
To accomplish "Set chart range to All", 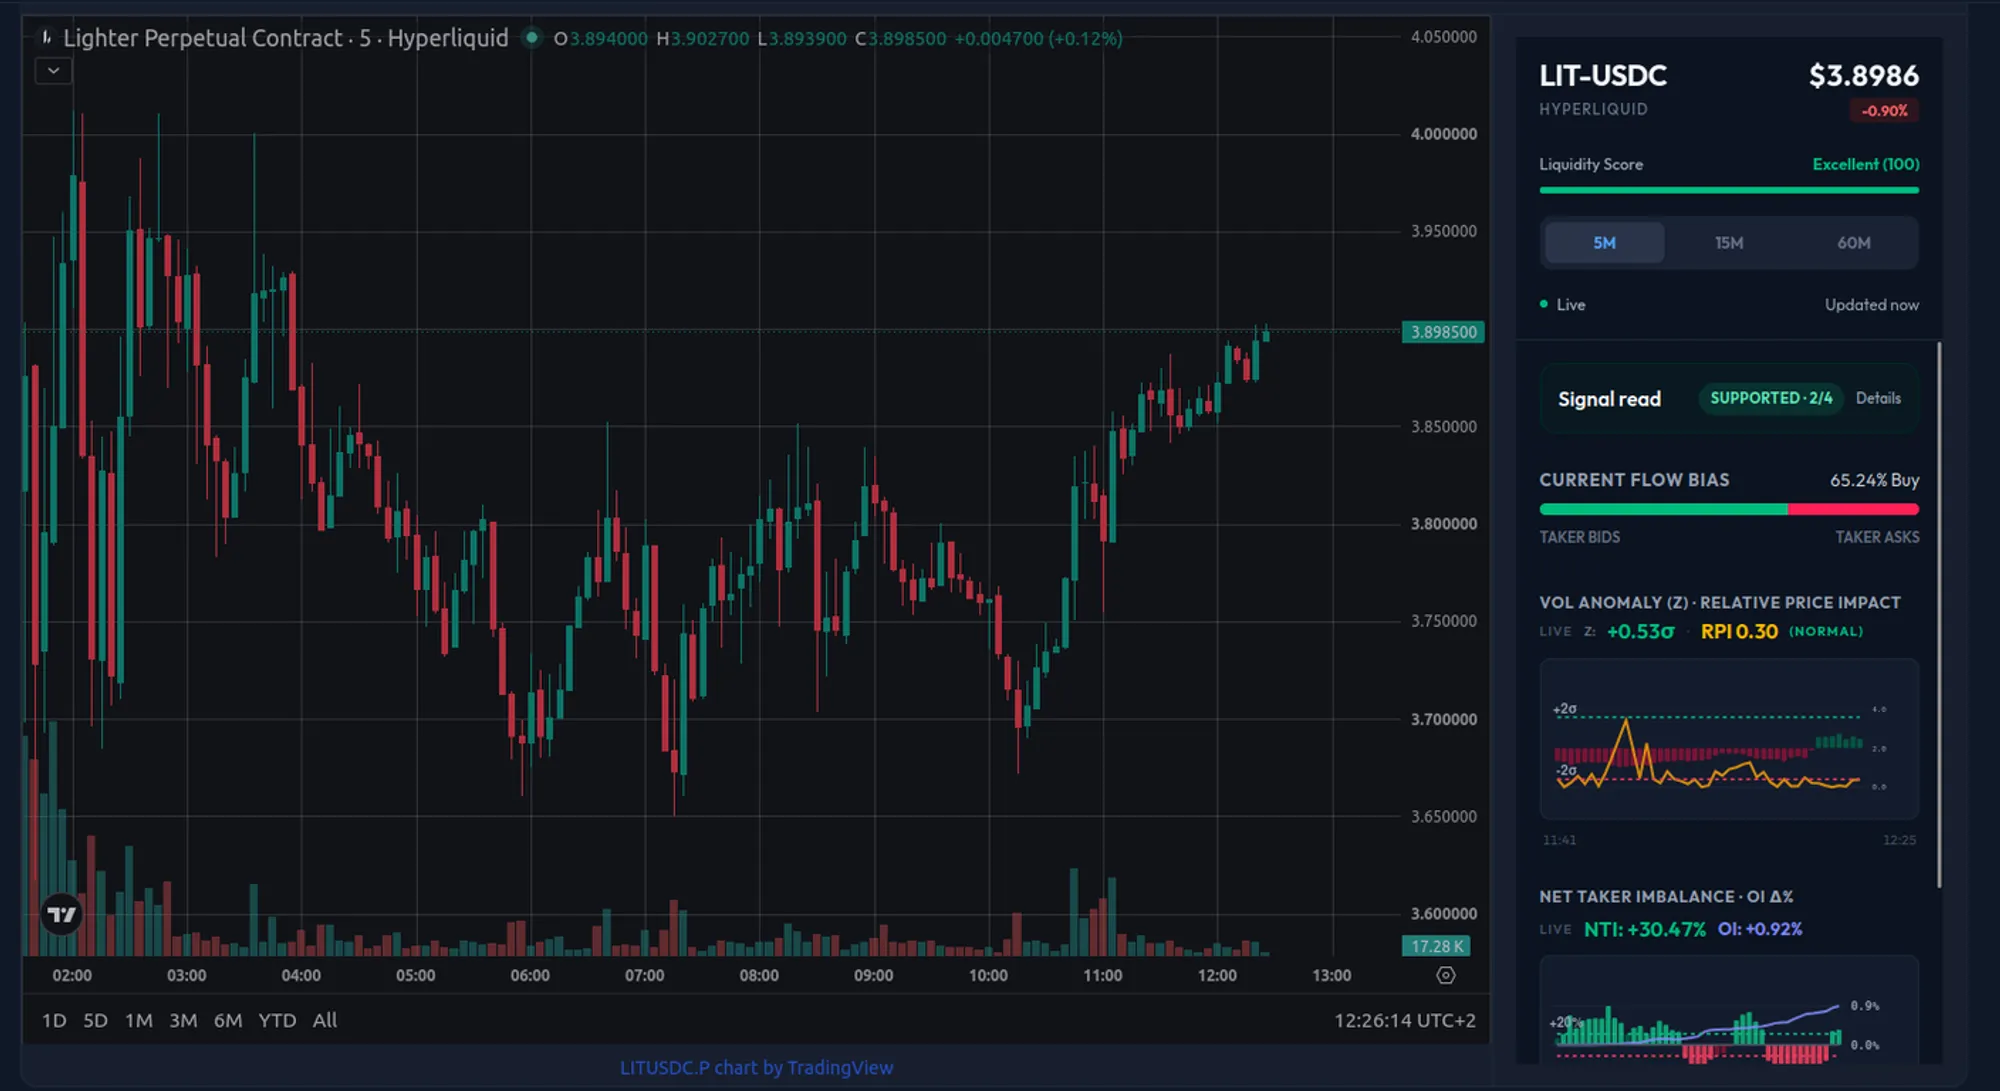I will 324,1020.
